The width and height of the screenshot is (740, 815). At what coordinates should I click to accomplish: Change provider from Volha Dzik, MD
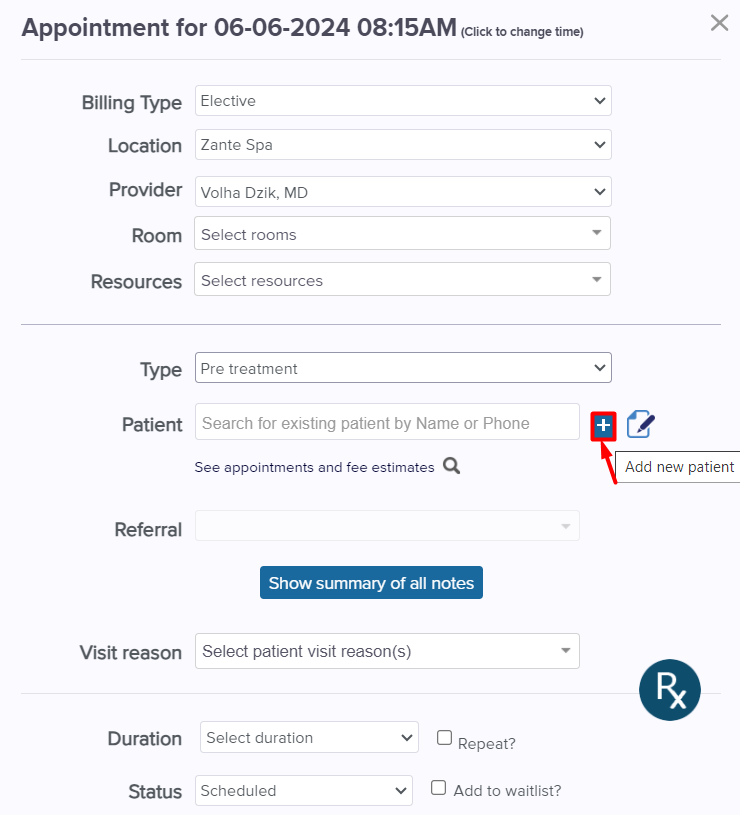(x=403, y=192)
